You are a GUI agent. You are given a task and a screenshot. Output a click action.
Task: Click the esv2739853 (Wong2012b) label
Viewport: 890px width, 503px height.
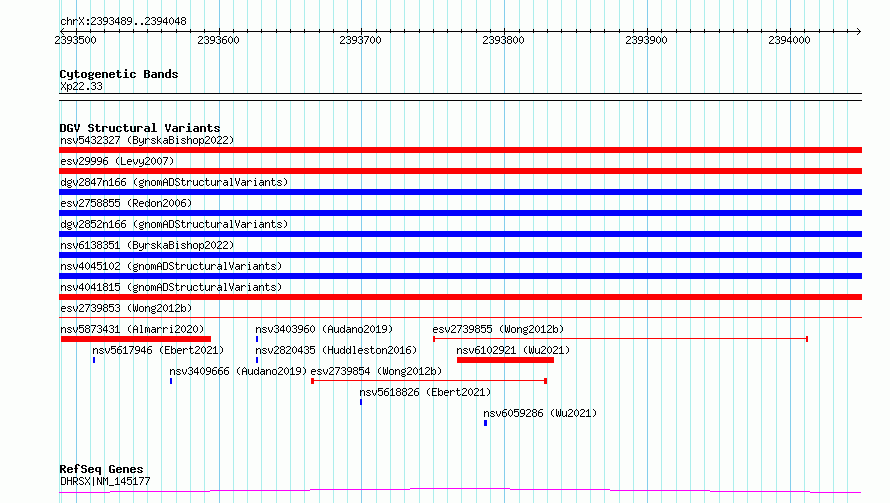click(x=126, y=308)
